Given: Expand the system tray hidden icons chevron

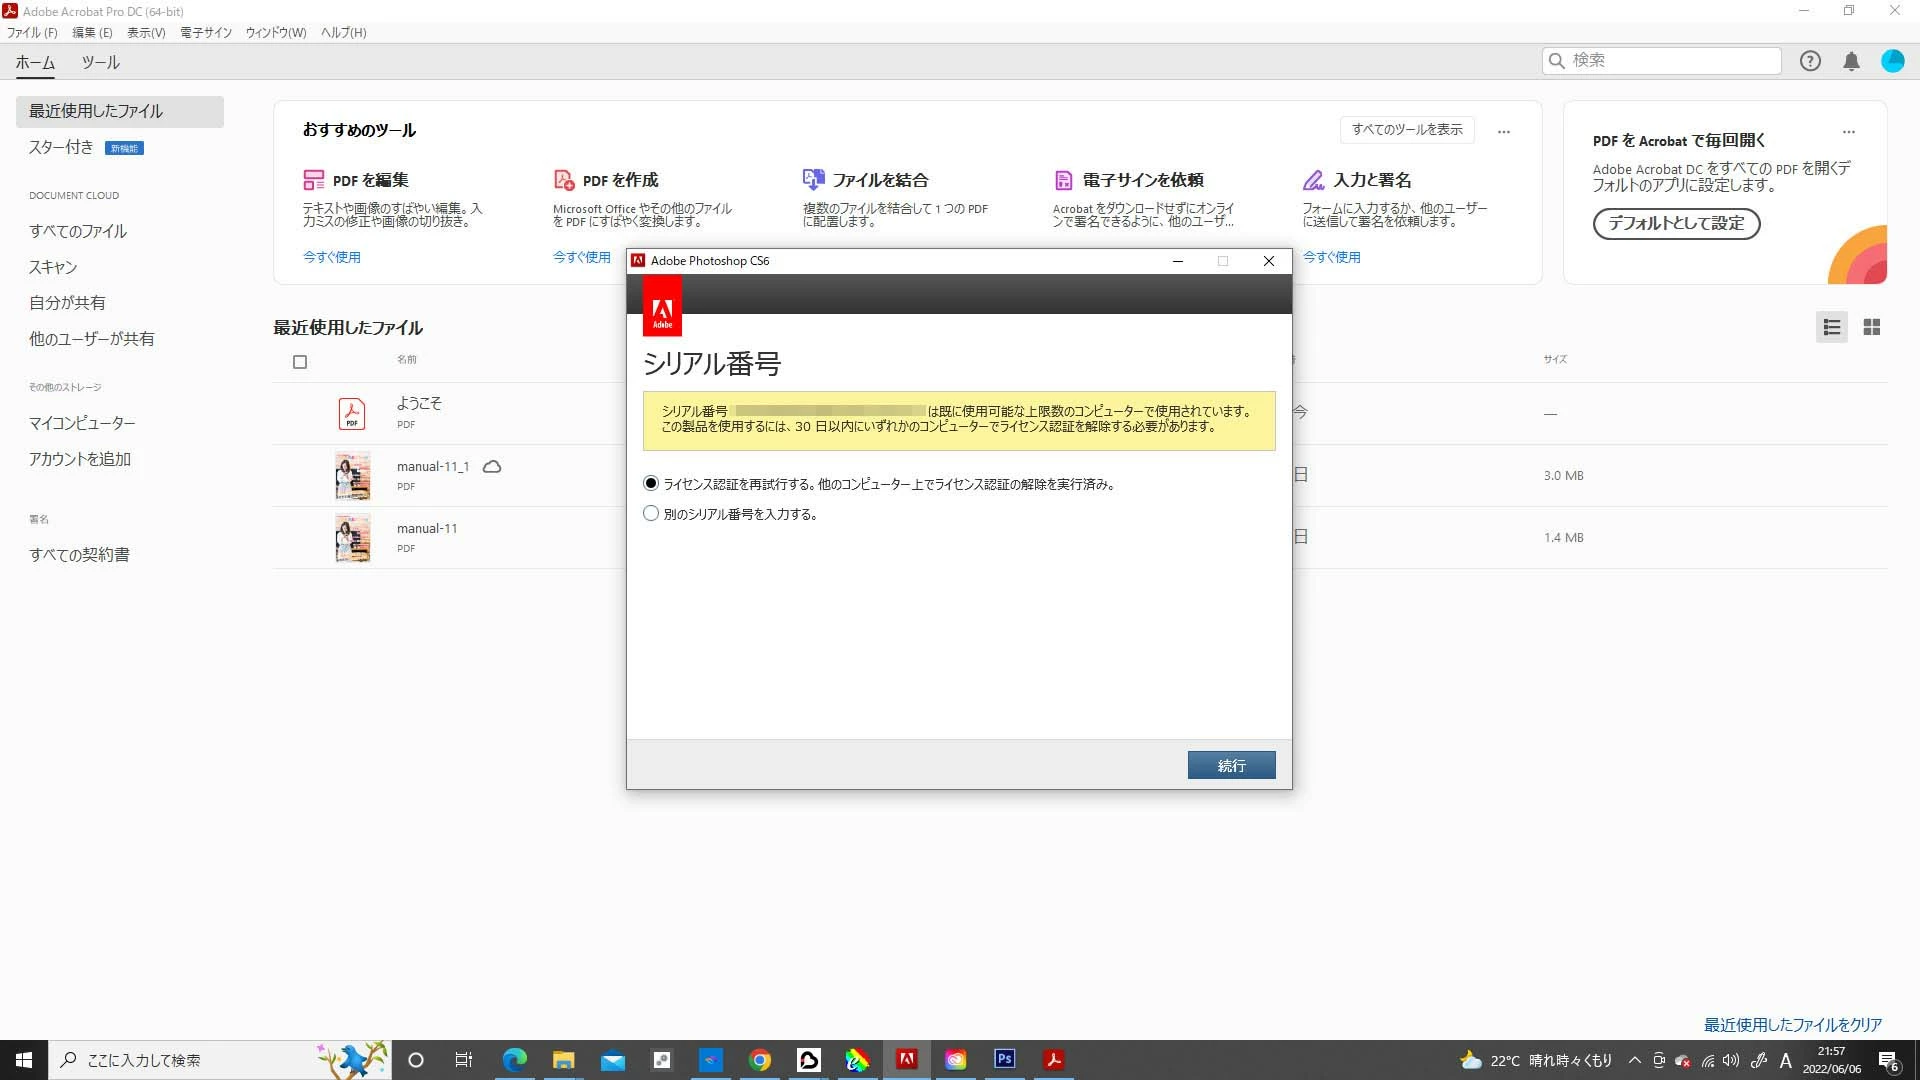Looking at the screenshot, I should tap(1634, 1060).
